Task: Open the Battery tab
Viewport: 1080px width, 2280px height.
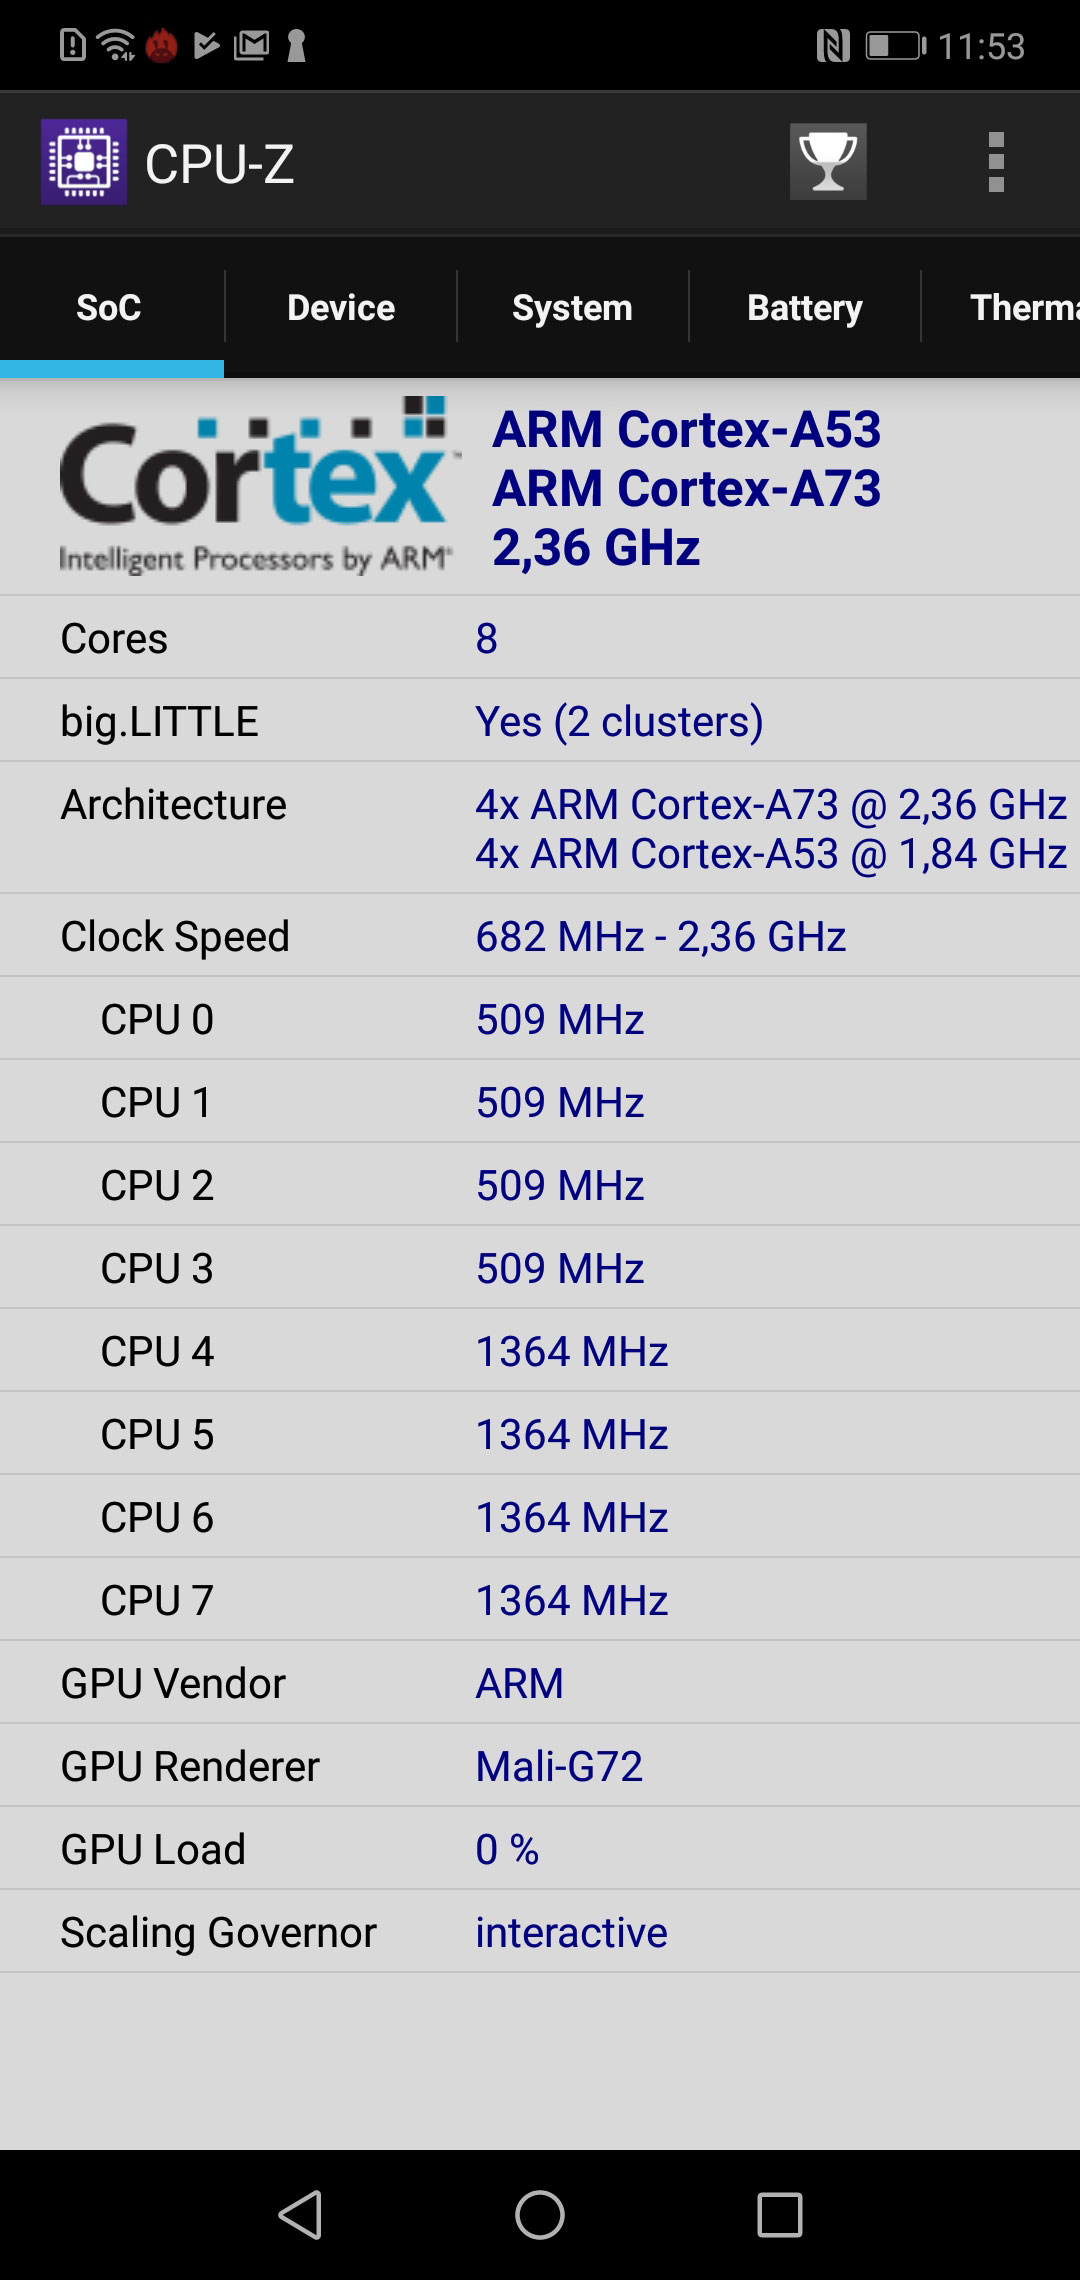Action: click(x=804, y=307)
